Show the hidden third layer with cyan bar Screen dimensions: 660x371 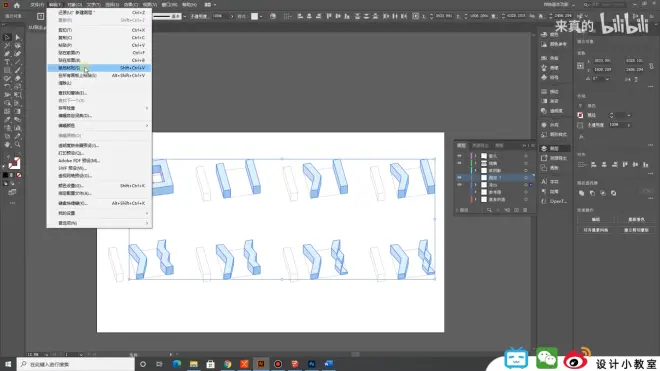click(459, 171)
